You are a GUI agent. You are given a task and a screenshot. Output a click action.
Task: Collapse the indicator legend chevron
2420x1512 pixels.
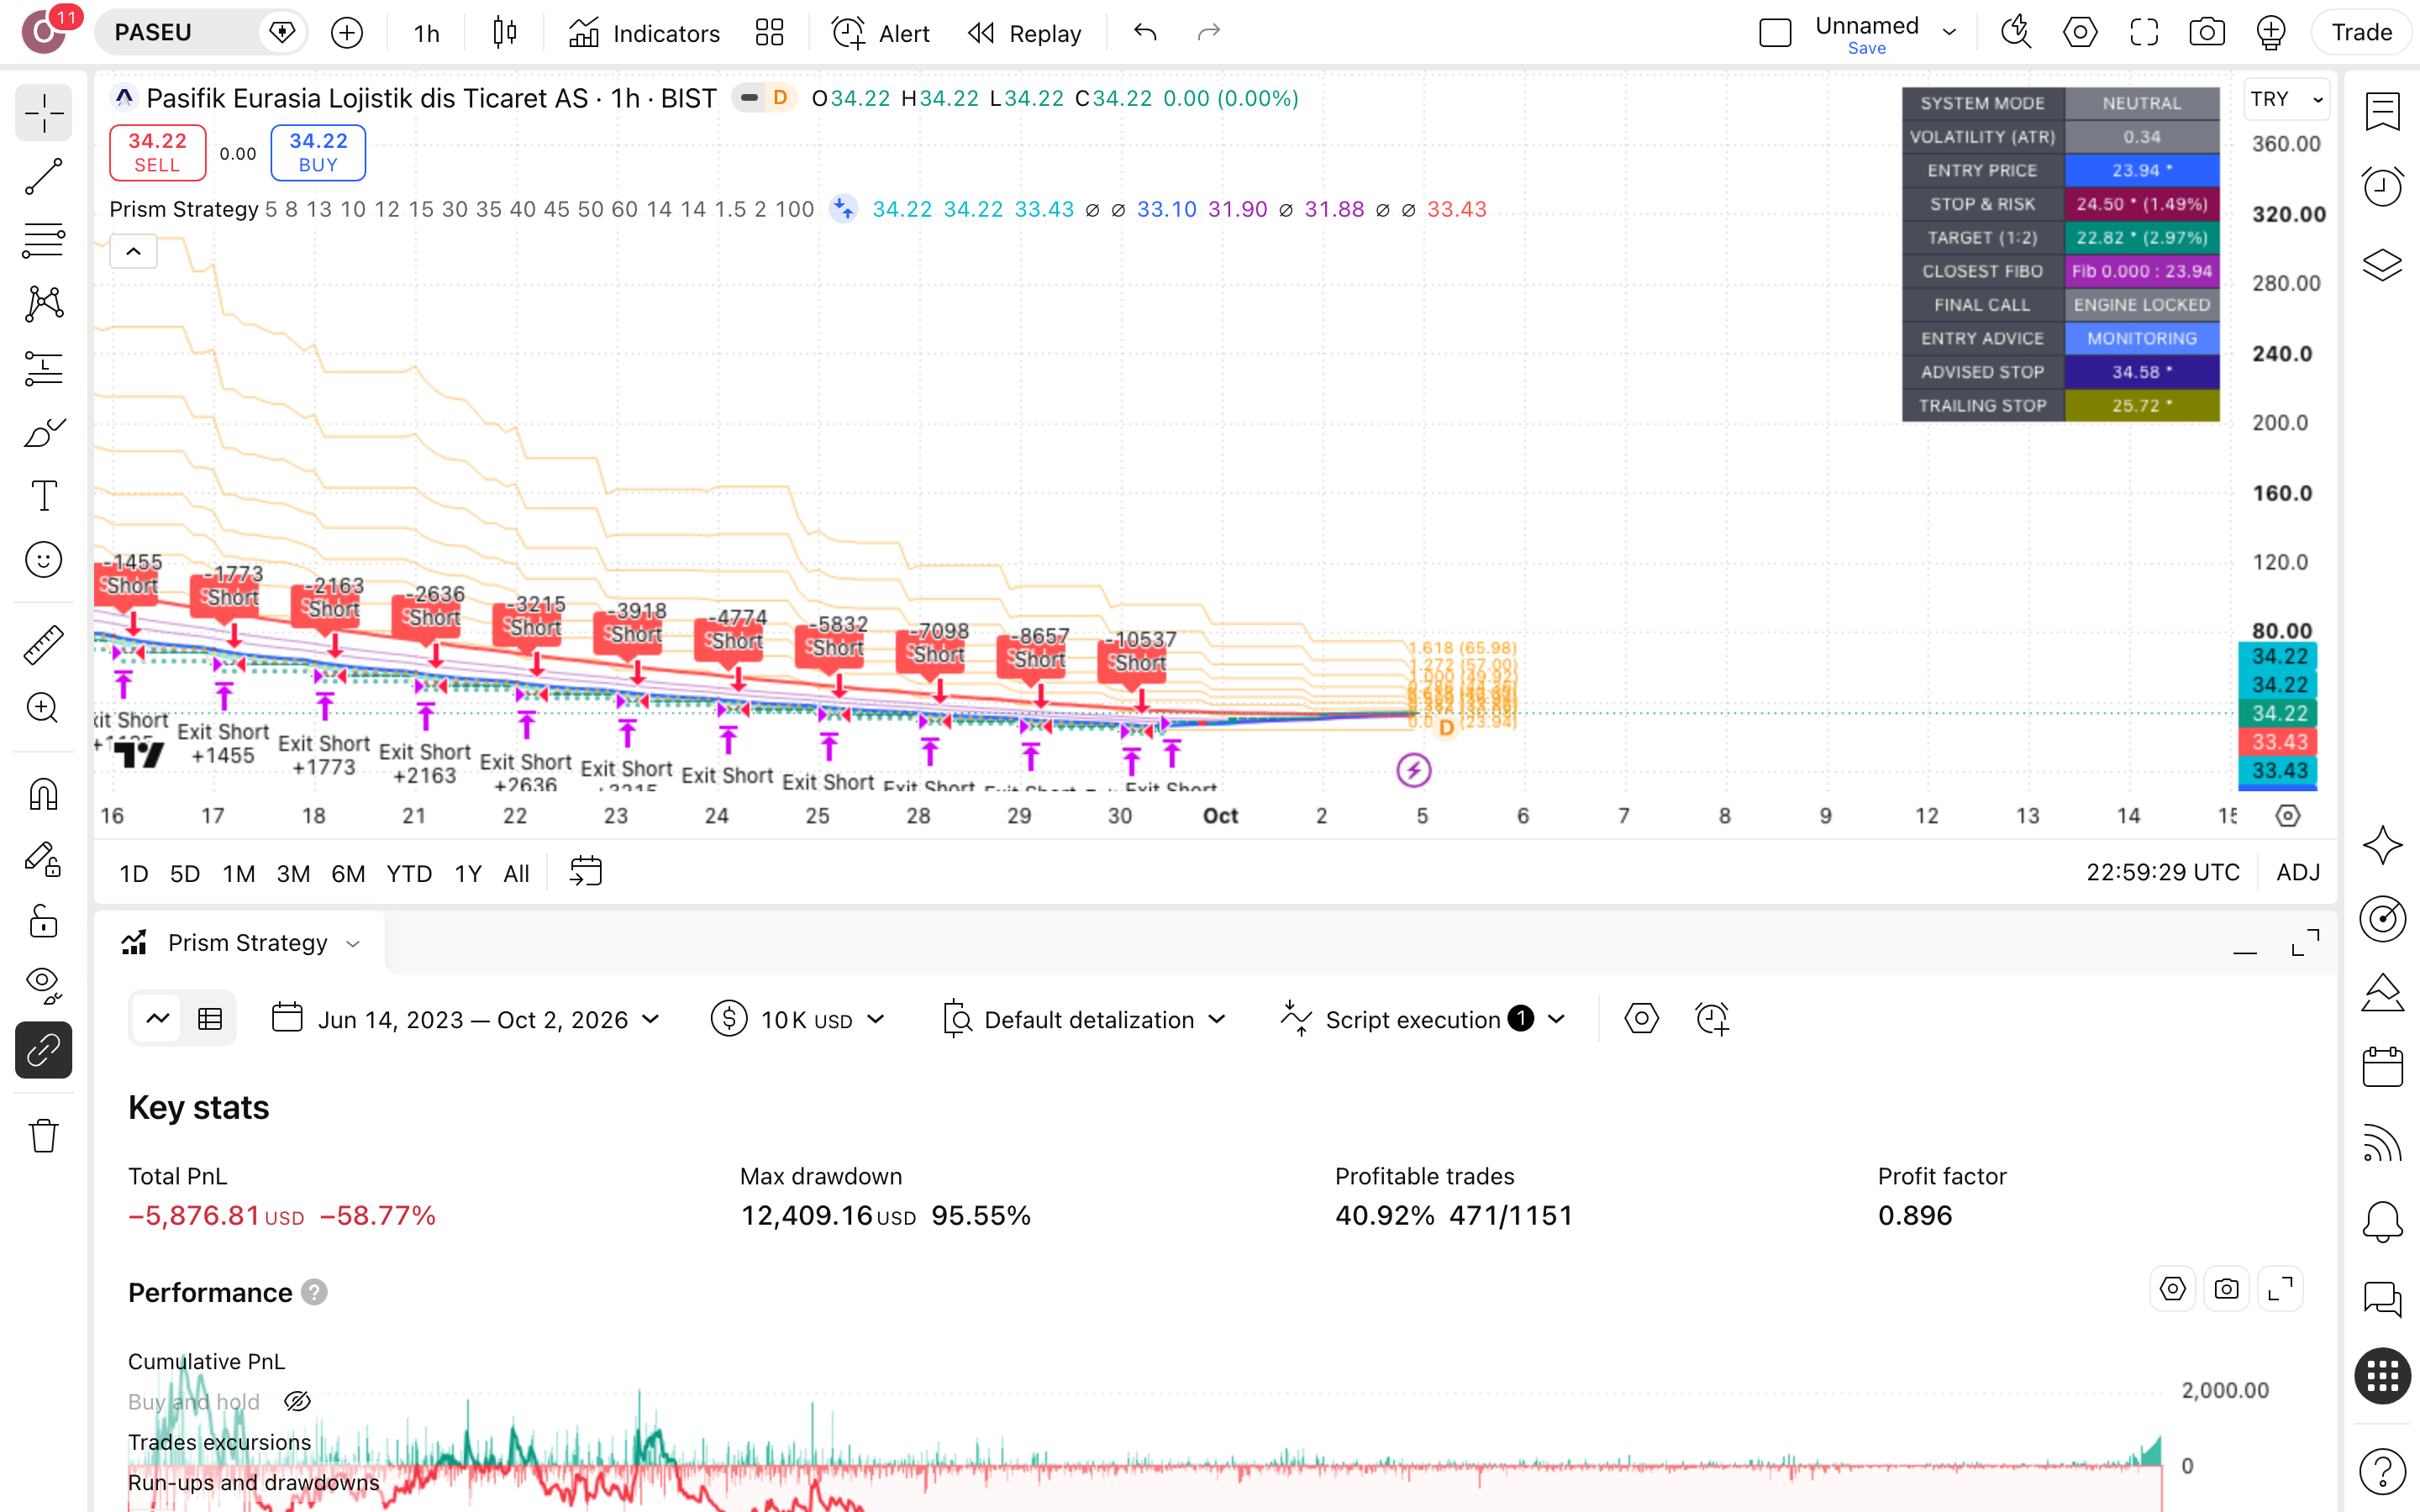click(x=133, y=251)
